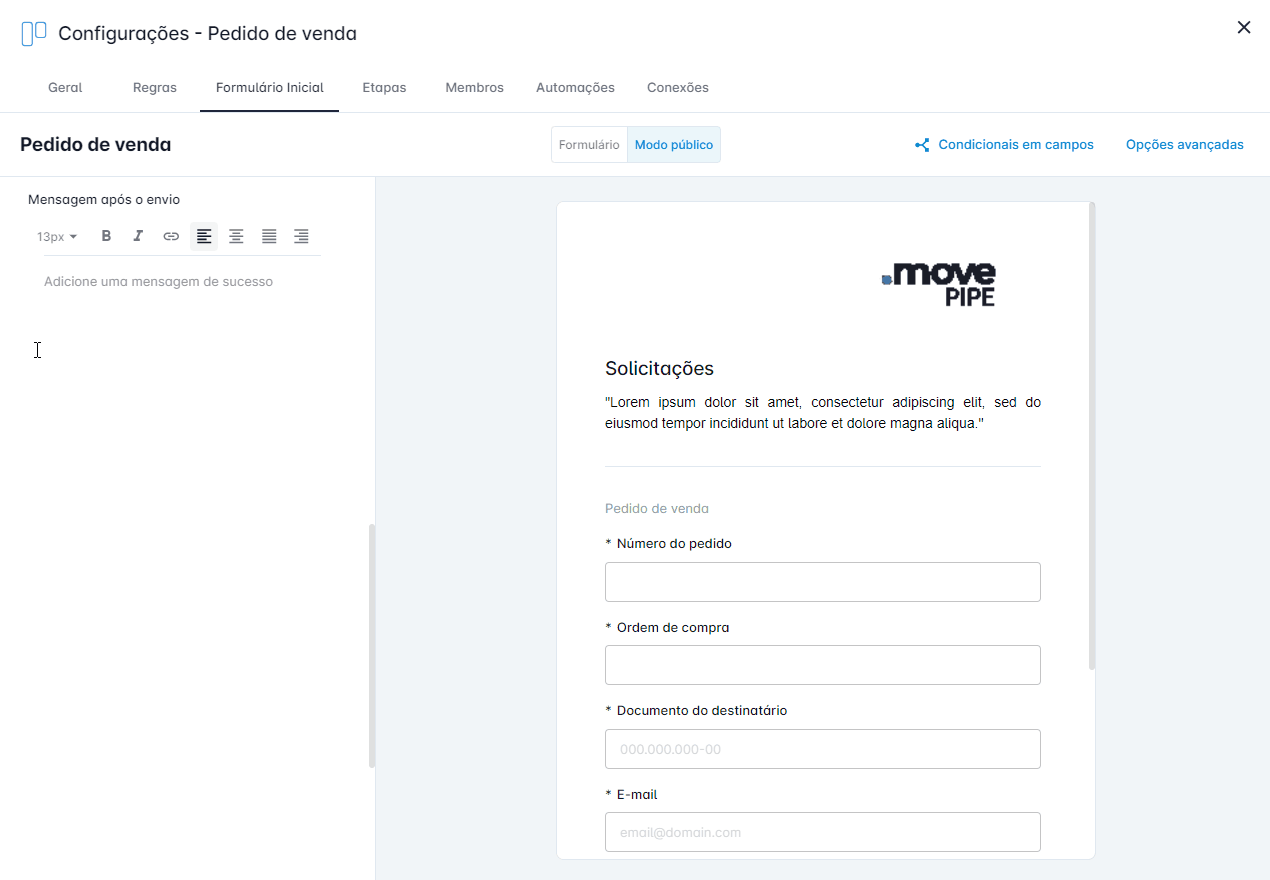The image size is (1270, 880).
Task: Toggle bold formatting in message editor
Action: coord(106,236)
